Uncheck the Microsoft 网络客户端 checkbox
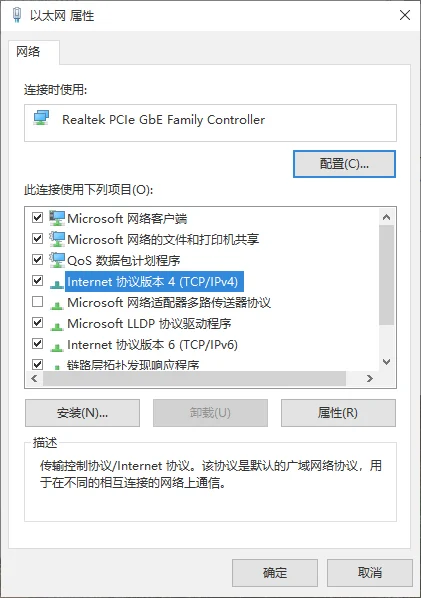Screen dimensions: 421x598 click(x=37, y=218)
